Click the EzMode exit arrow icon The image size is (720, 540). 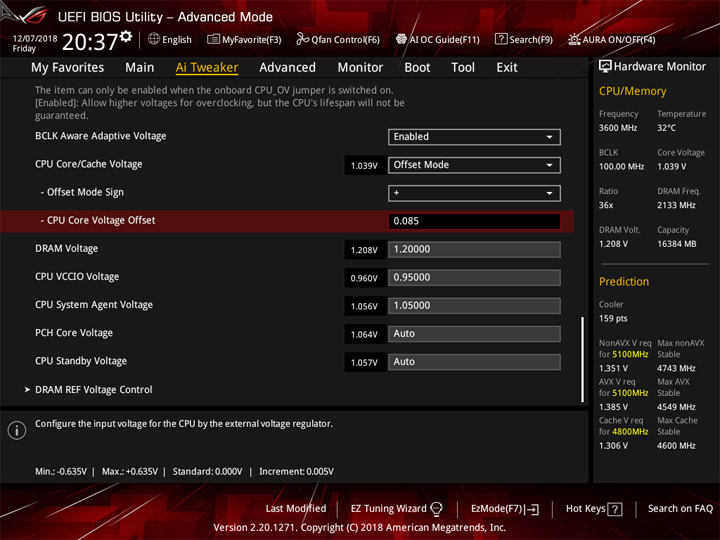pos(532,509)
